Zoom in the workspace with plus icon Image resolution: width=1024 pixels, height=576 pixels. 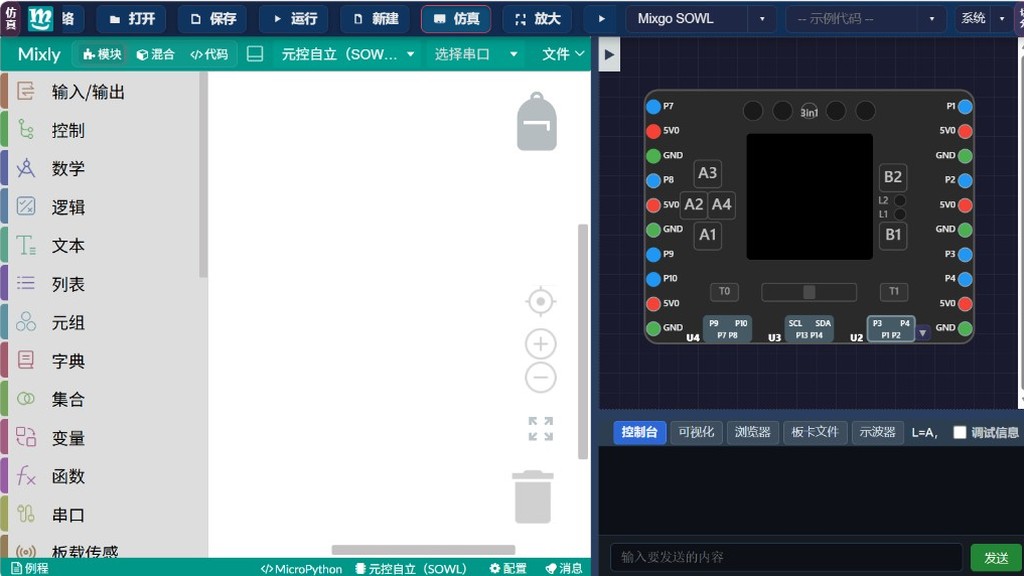[541, 344]
